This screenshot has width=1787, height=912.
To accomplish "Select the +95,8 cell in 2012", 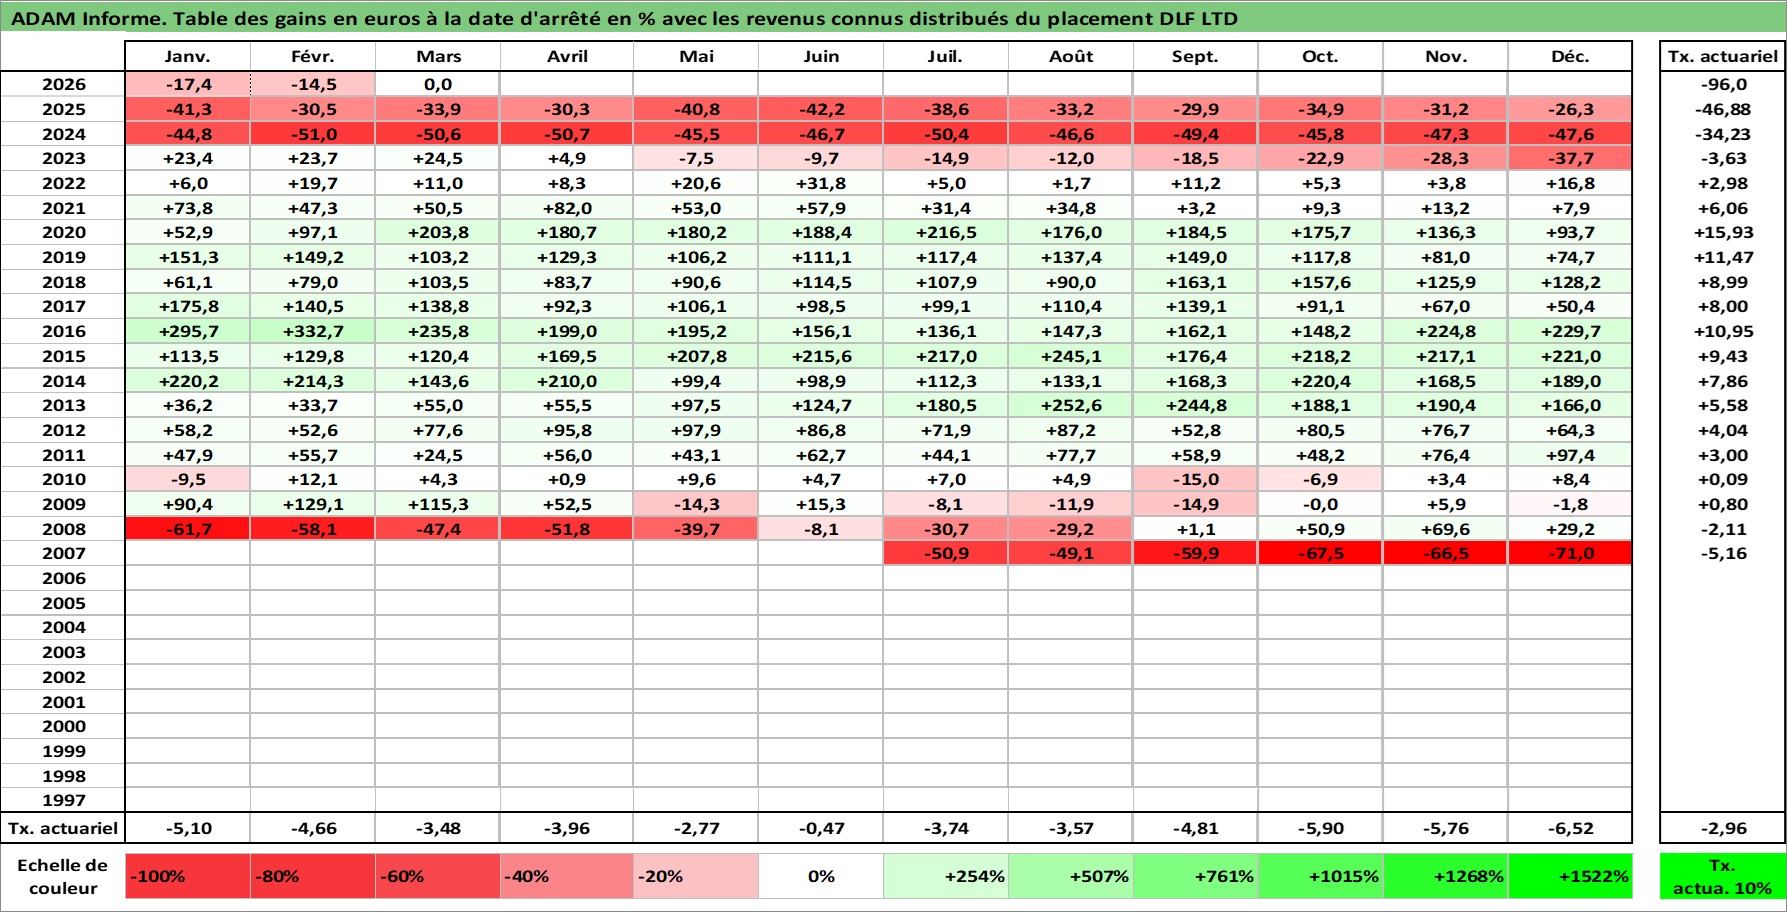I will coord(567,430).
